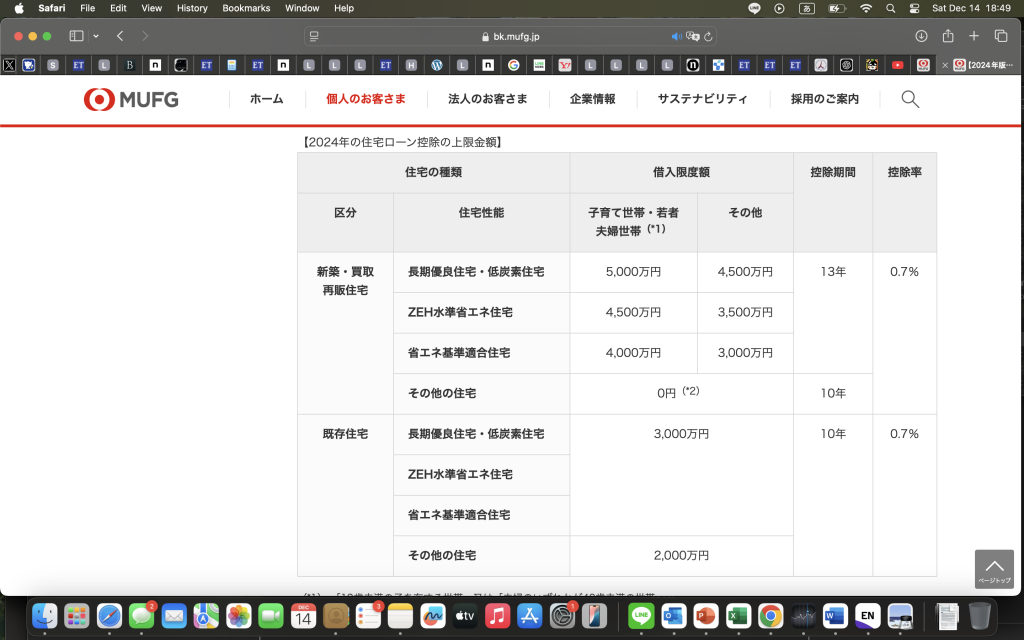Toggle the Safari sidebar
1024x640 pixels.
[x=76, y=36]
